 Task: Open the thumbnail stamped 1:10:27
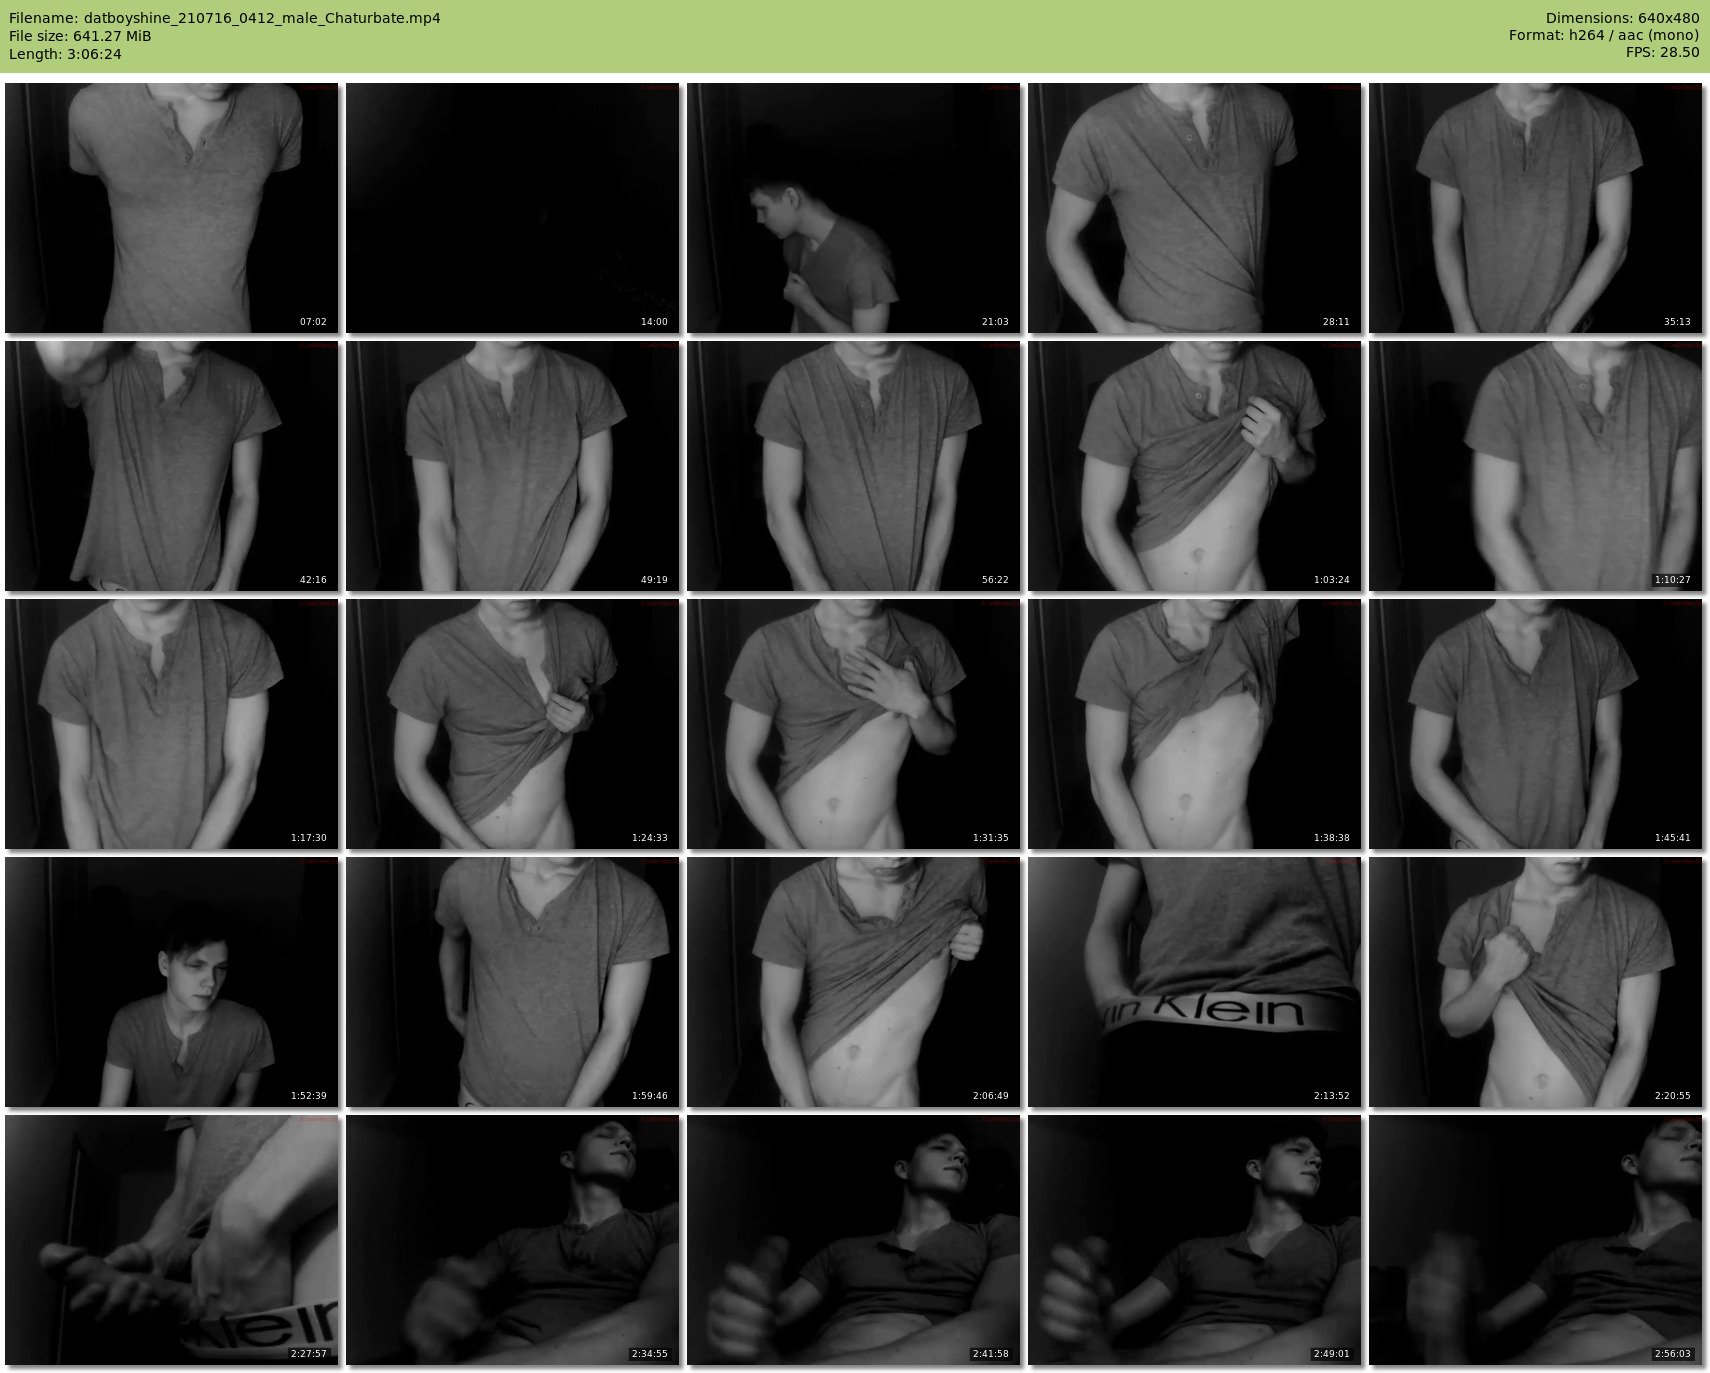[x=1536, y=466]
